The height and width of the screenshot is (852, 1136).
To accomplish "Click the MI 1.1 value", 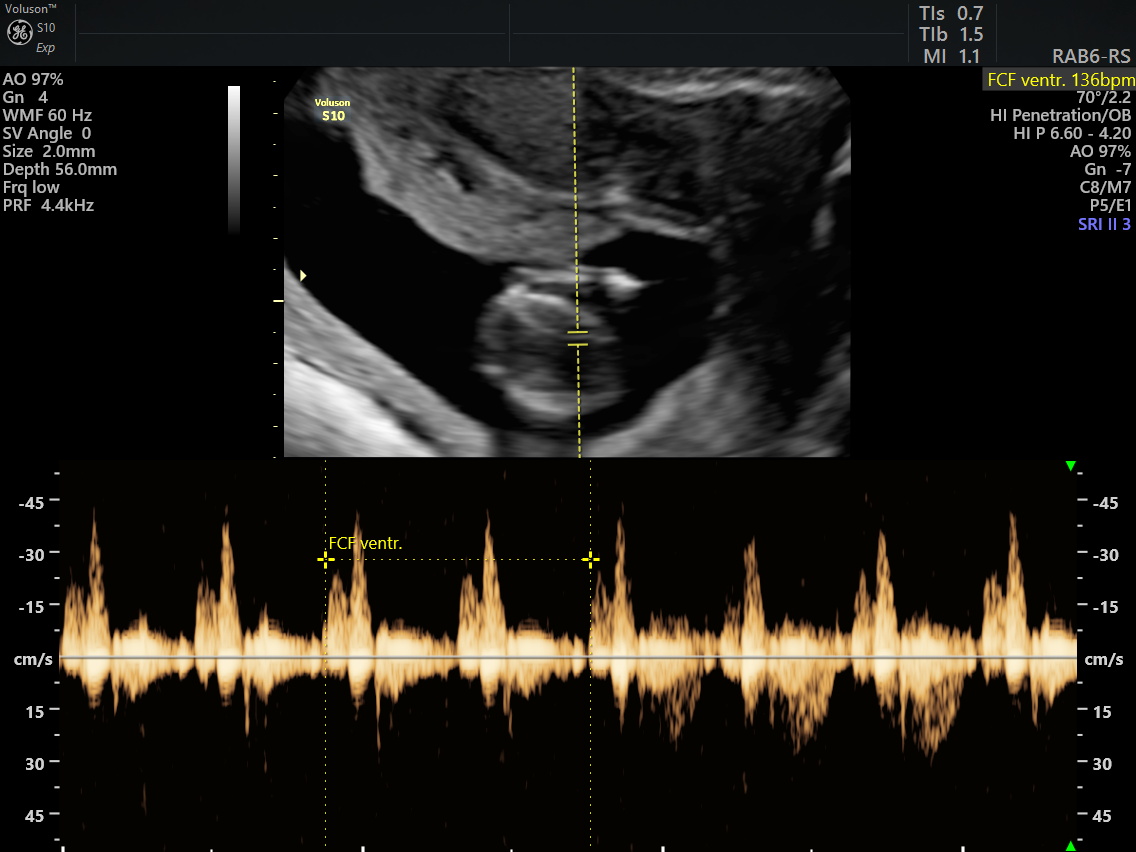I will (x=951, y=57).
